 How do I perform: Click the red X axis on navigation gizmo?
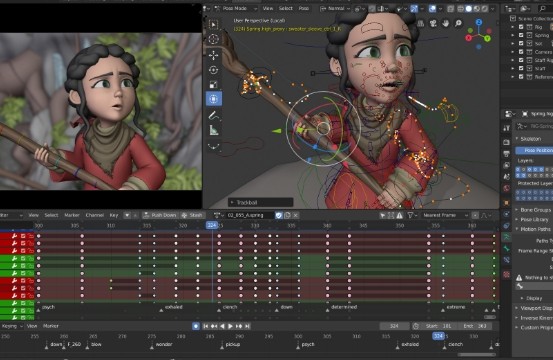(x=469, y=38)
